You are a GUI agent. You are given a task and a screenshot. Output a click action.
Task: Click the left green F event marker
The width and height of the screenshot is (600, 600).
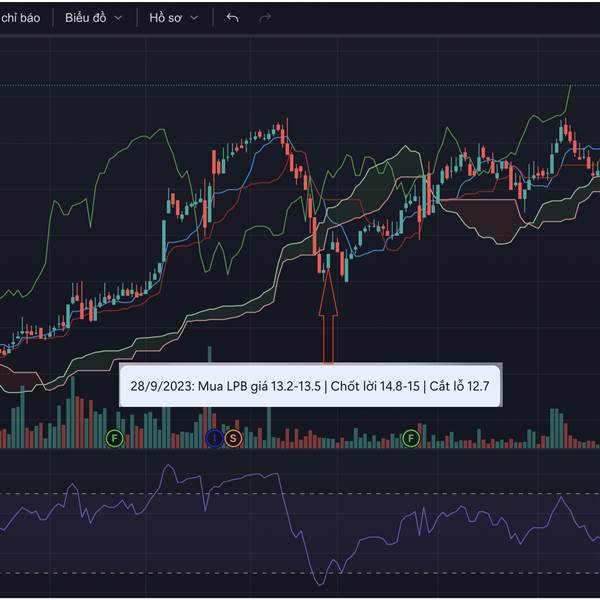coord(114,439)
